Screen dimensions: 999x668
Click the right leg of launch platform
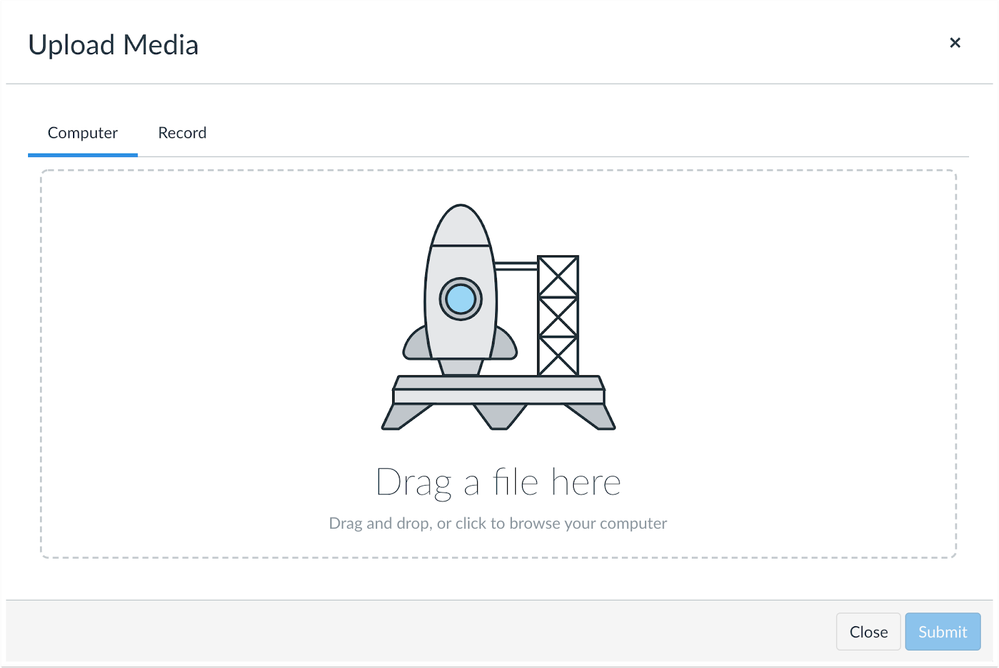pyautogui.click(x=590, y=417)
